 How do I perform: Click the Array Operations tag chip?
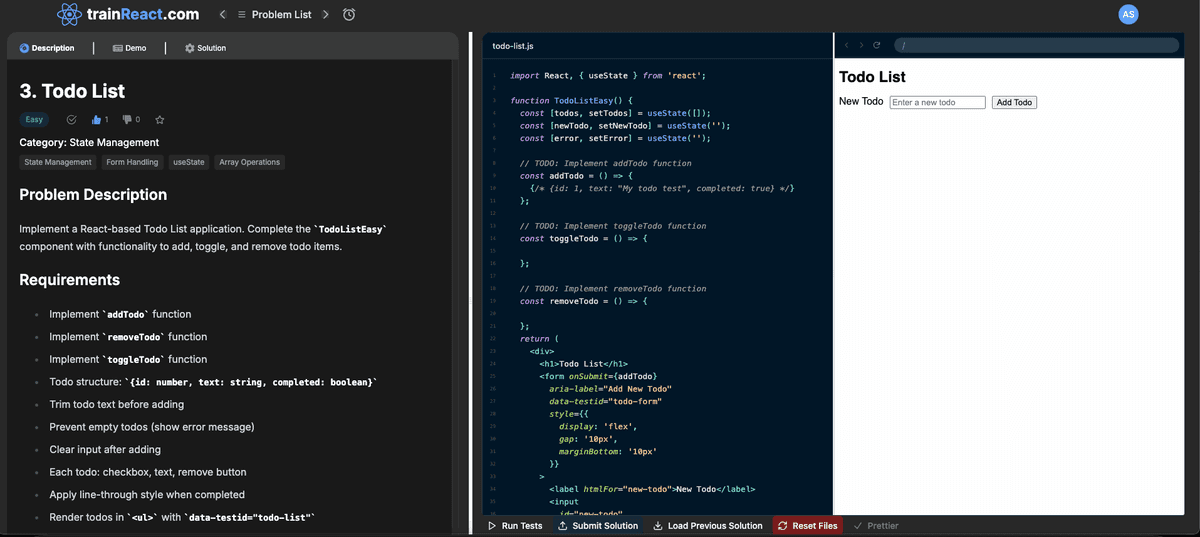[250, 162]
